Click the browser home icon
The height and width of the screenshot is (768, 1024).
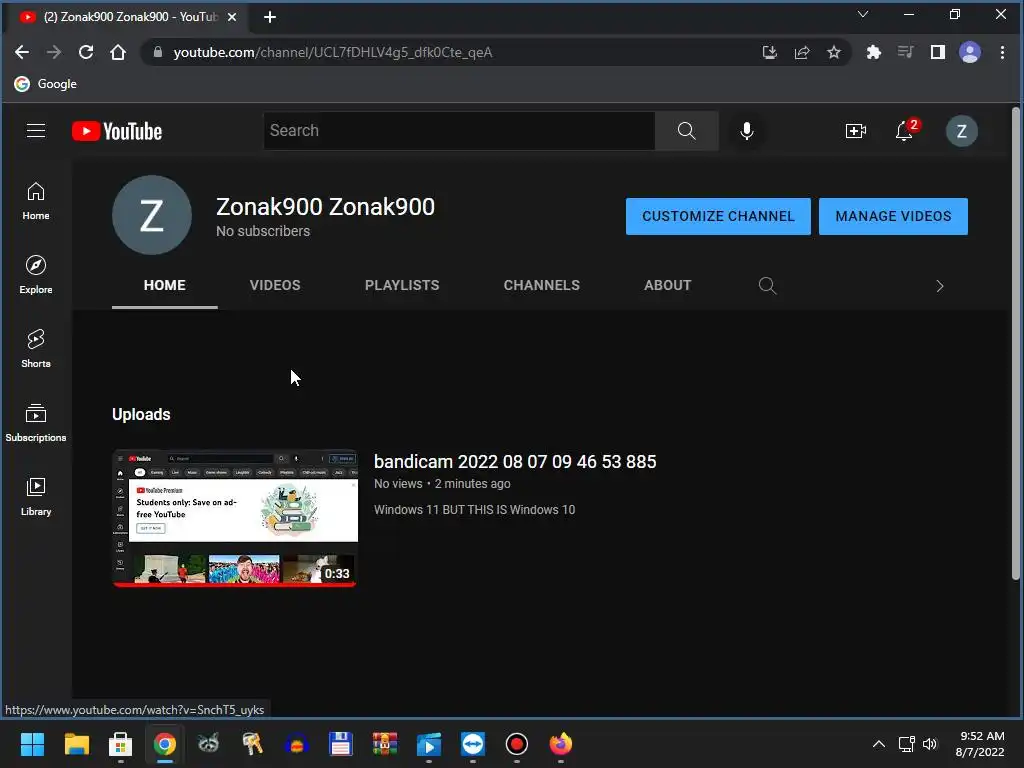[118, 52]
